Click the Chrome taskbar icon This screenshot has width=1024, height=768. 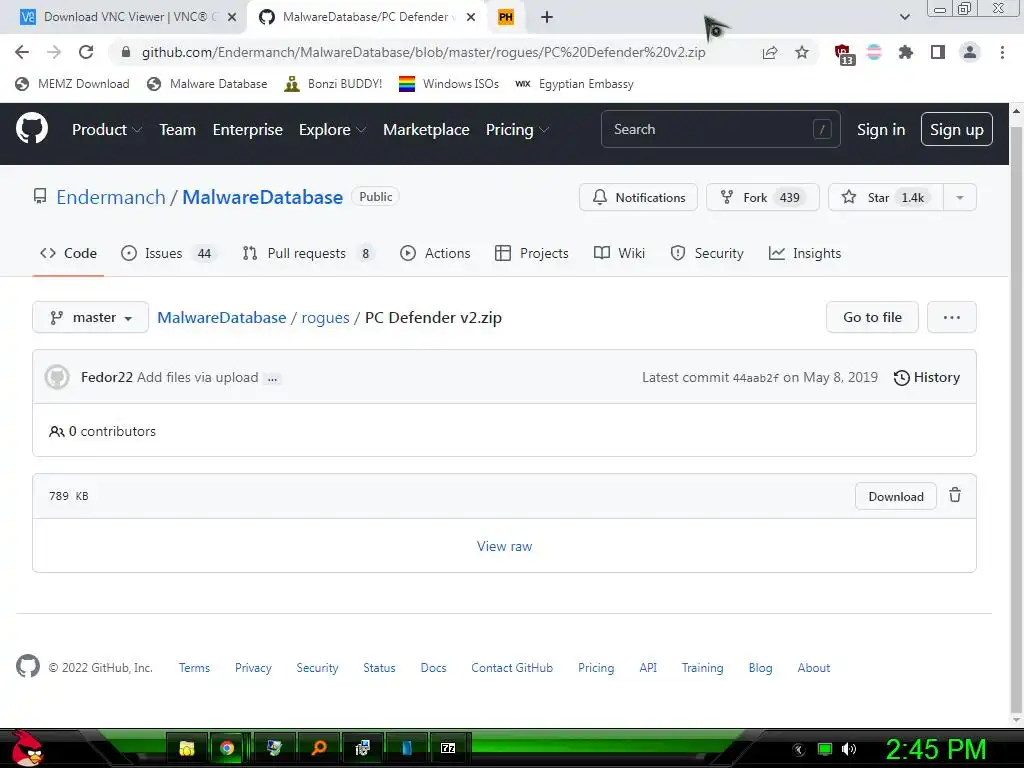tap(227, 748)
